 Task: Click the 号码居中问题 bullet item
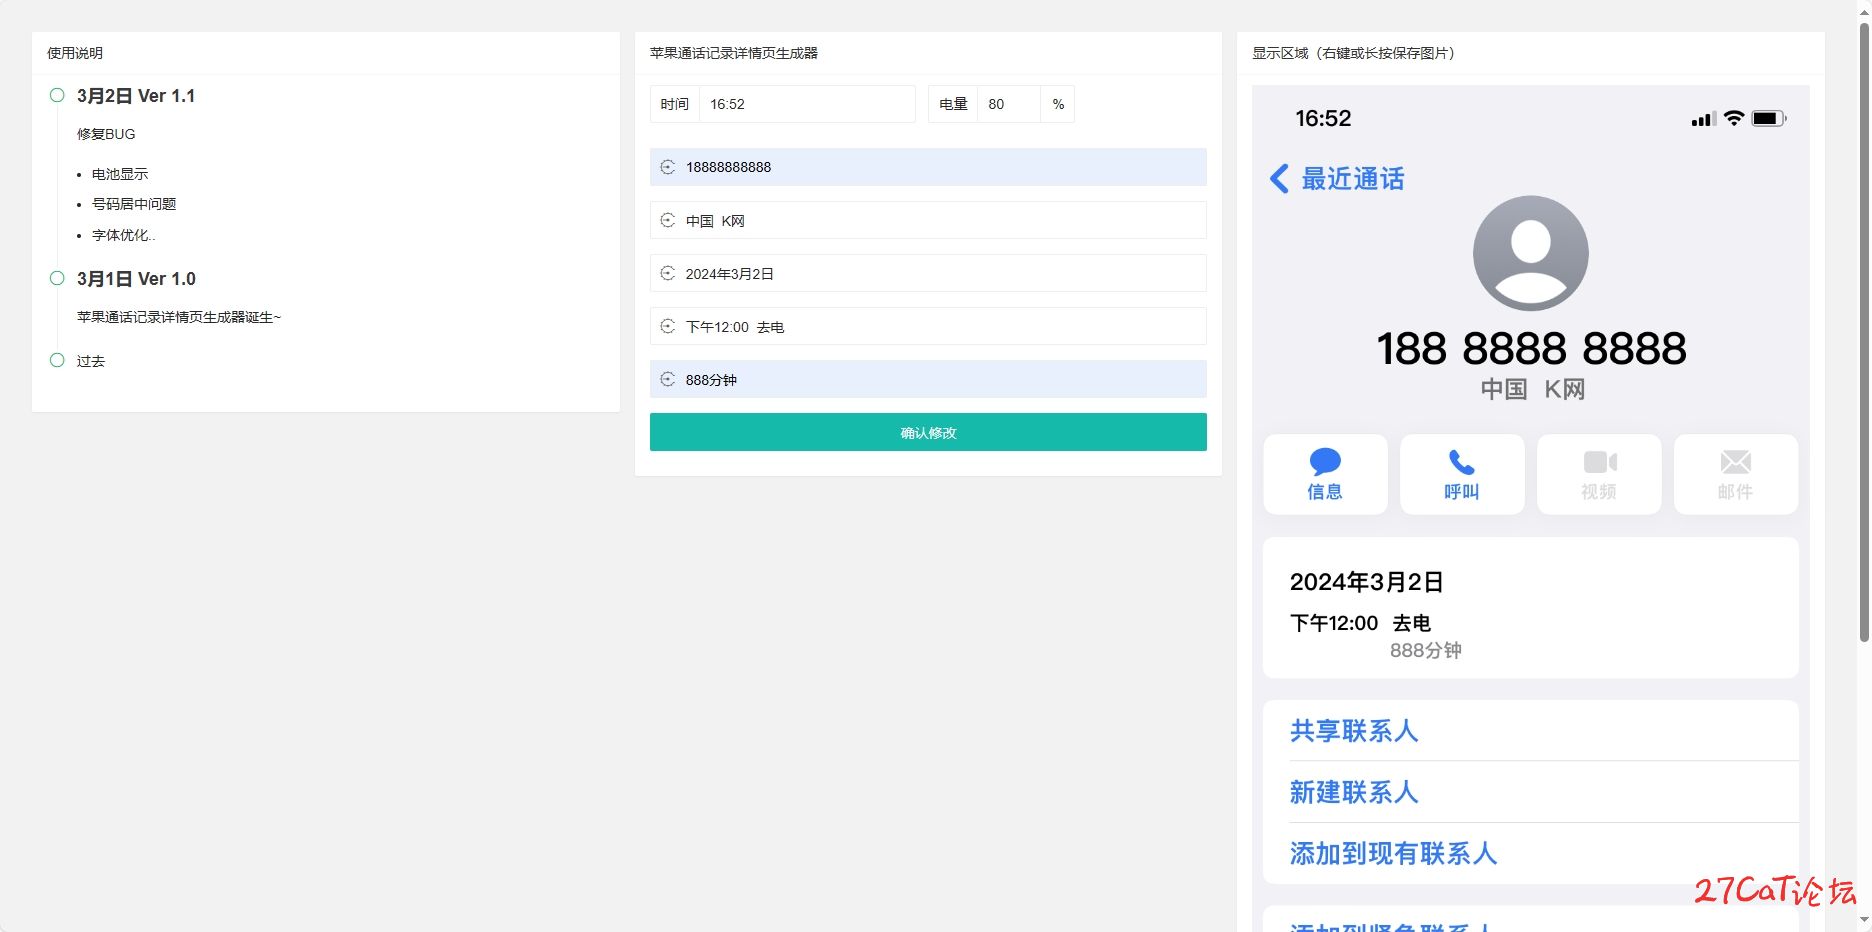click(x=134, y=204)
